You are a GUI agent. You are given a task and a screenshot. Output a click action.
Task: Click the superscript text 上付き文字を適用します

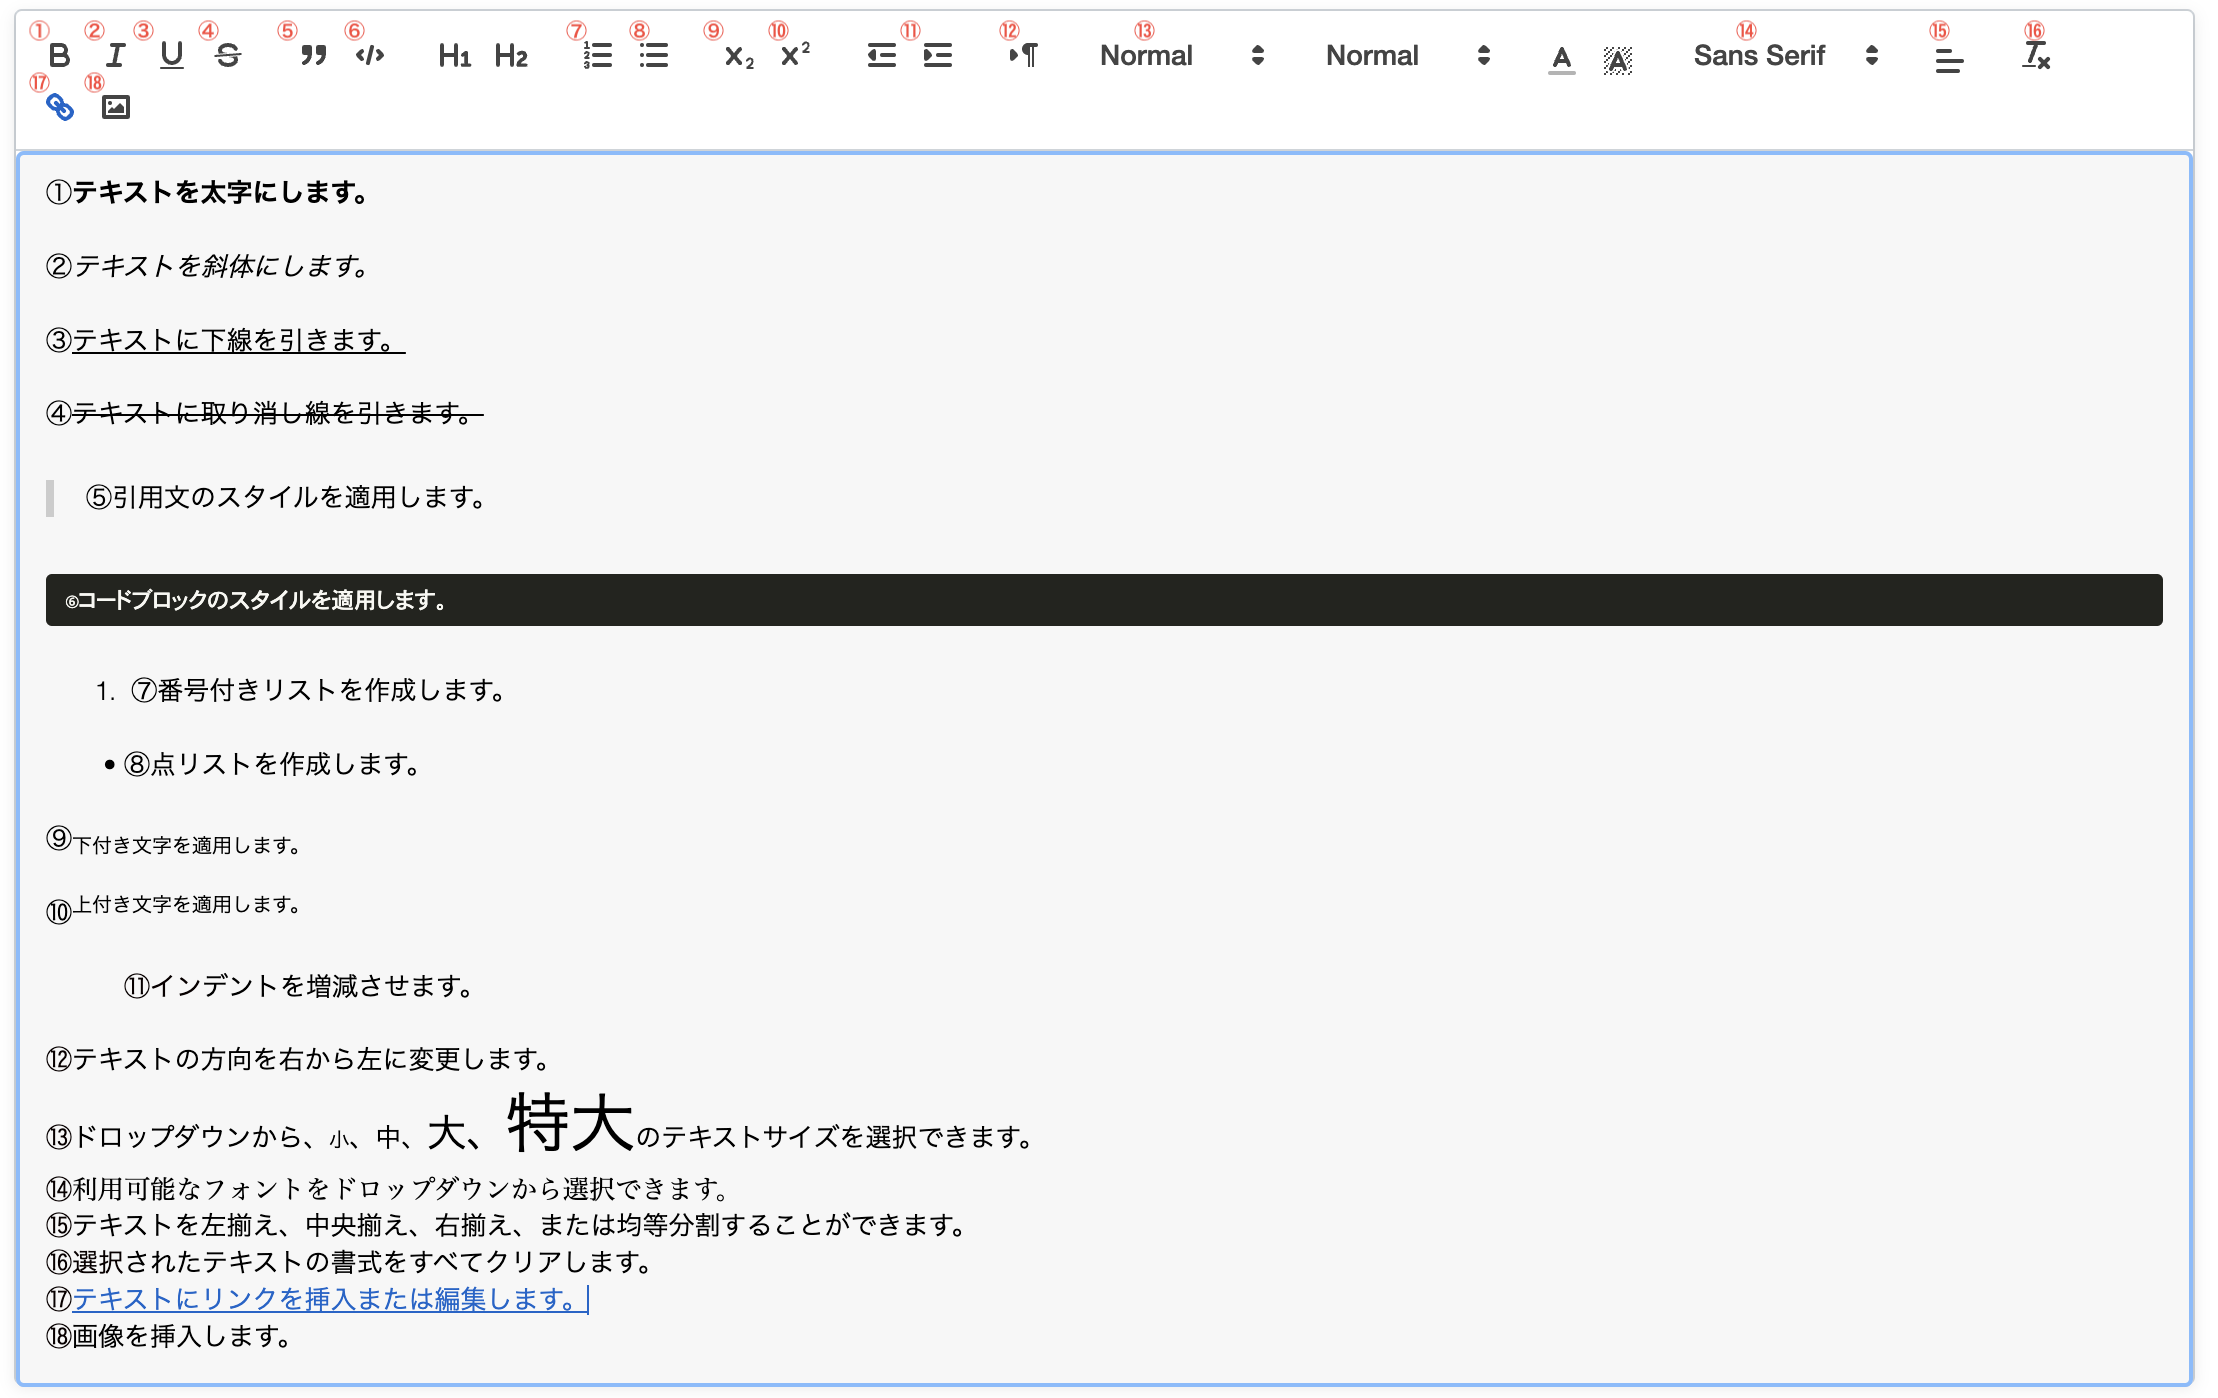click(187, 904)
